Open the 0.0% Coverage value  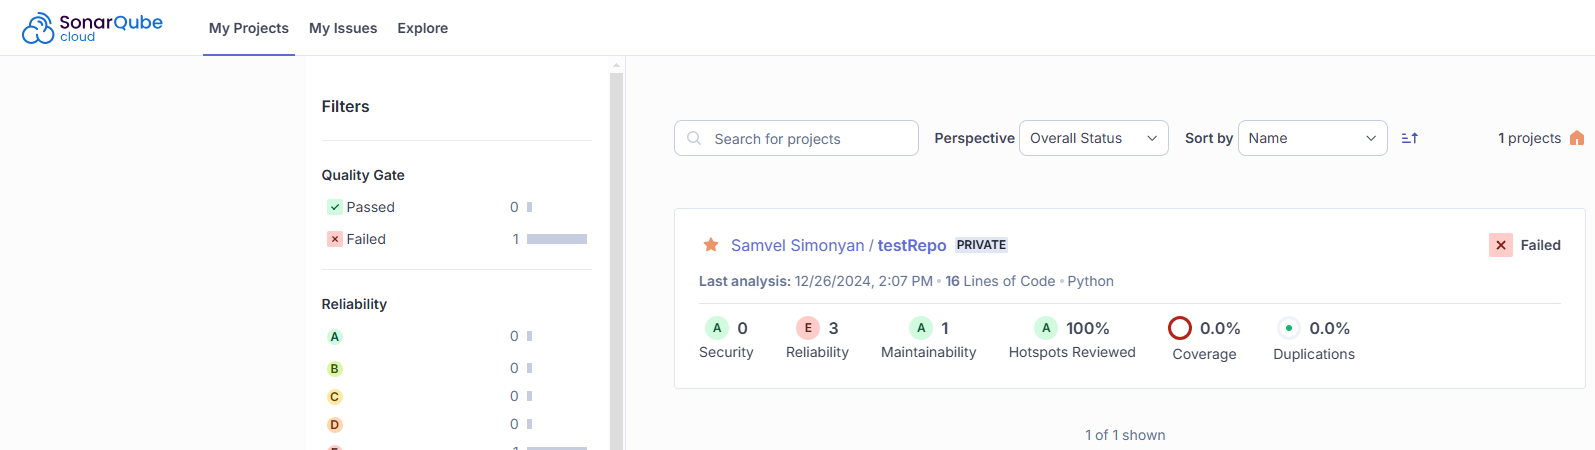tap(1220, 328)
